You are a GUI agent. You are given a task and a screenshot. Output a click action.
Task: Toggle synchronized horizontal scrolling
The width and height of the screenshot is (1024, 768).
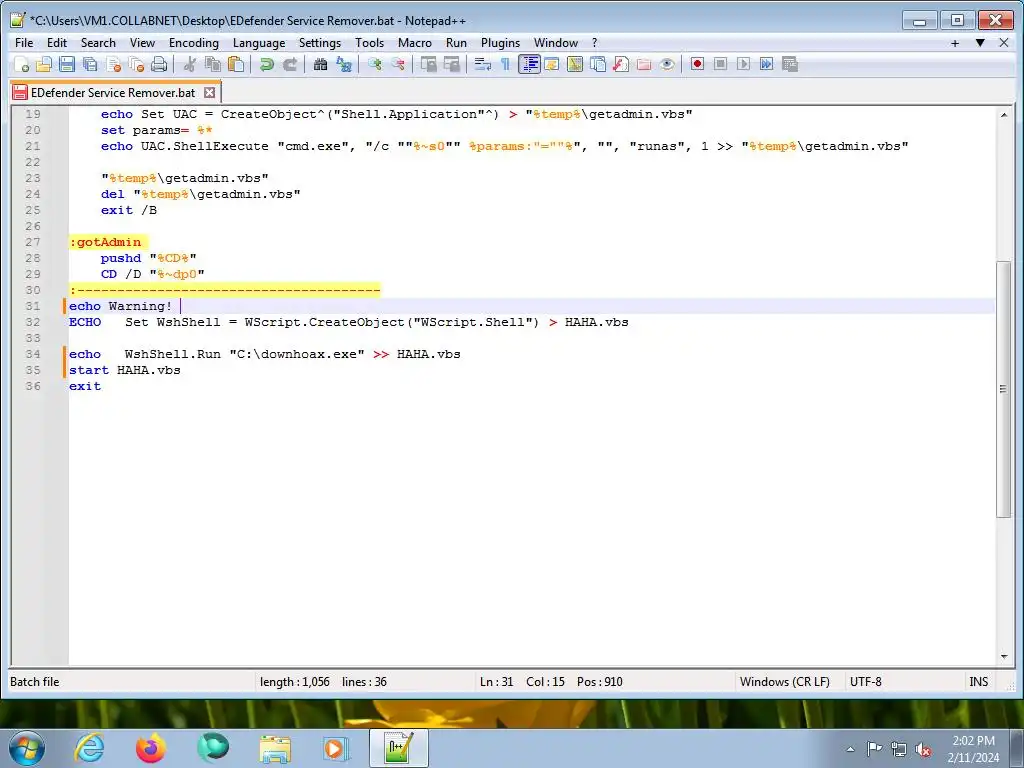(451, 64)
